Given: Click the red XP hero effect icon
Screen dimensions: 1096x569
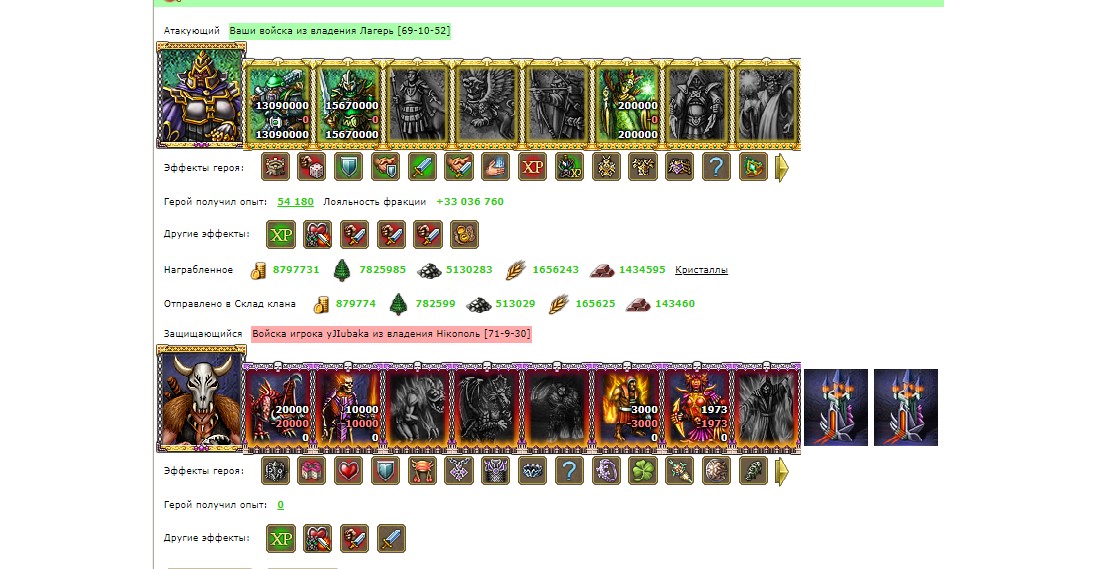Looking at the screenshot, I should (x=533, y=167).
